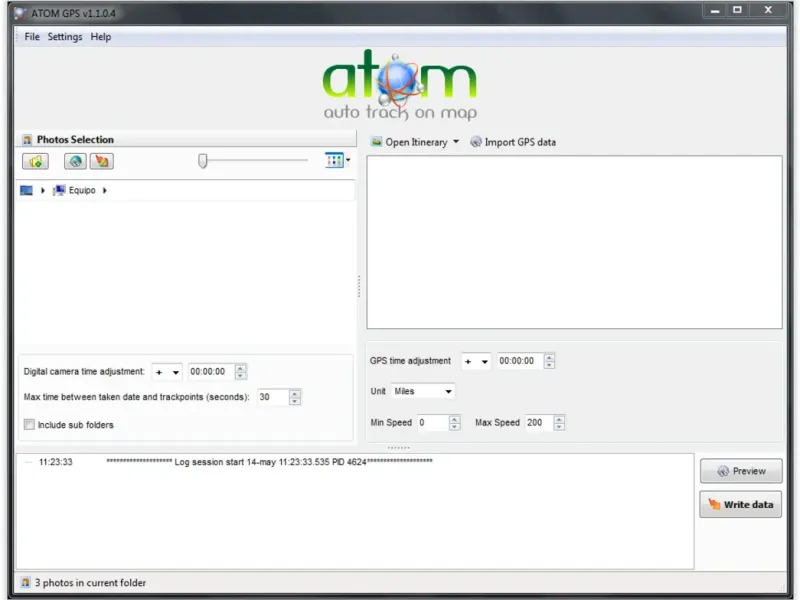The width and height of the screenshot is (800, 600).
Task: Open the Open Itinerary dropdown arrow
Action: tap(456, 142)
